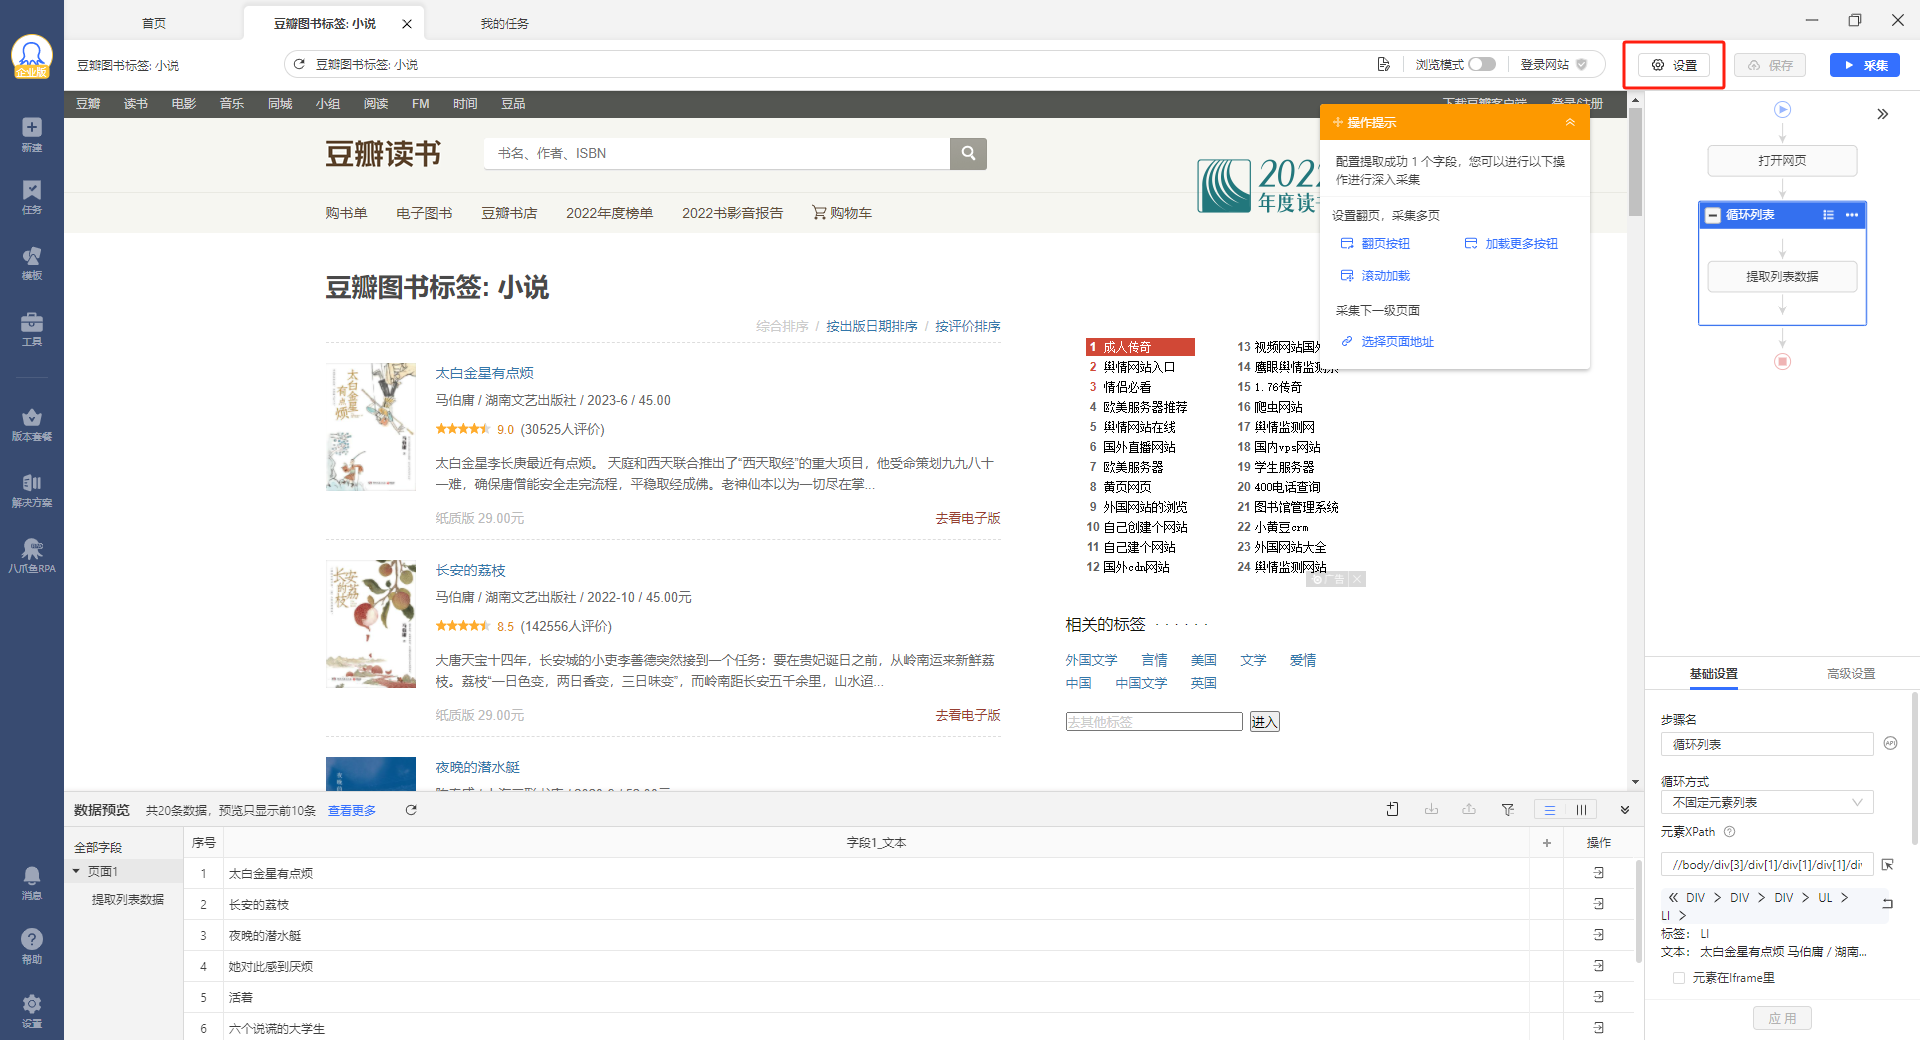Click the add-data file icon in preview toolbar

(1393, 810)
